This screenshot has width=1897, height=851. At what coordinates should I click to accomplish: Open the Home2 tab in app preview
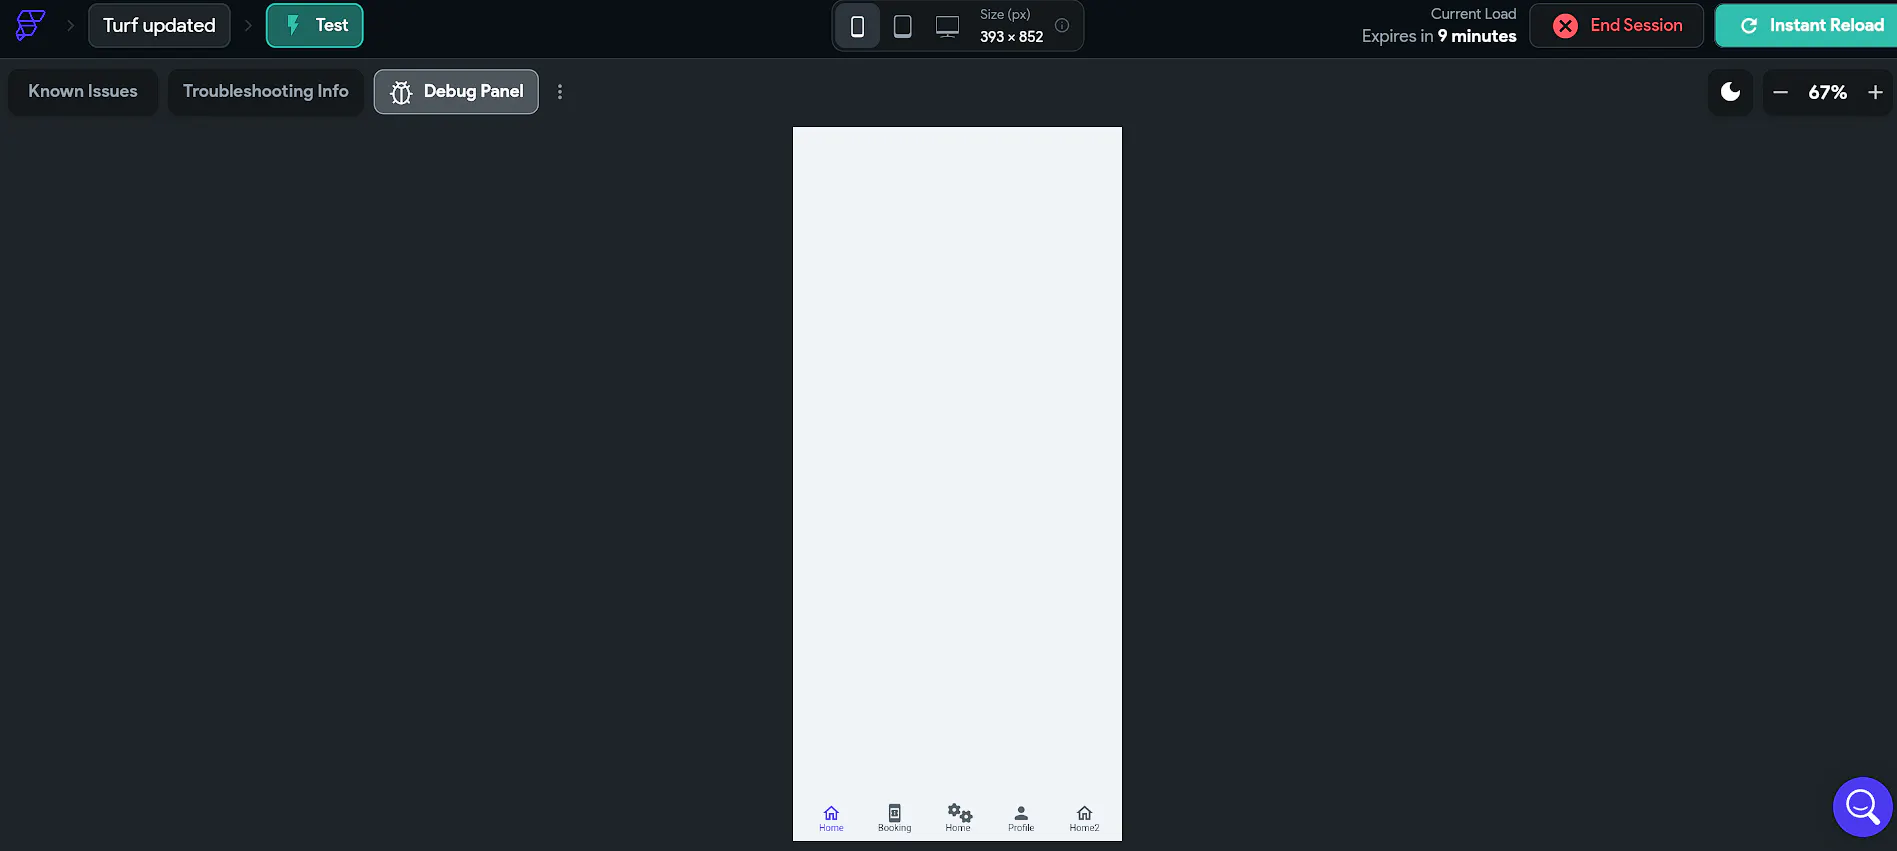click(1084, 818)
